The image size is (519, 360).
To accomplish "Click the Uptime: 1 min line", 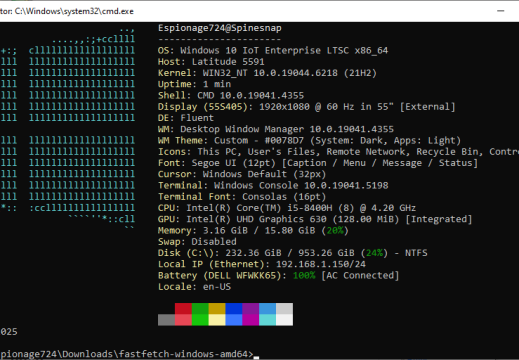I will (x=194, y=84).
